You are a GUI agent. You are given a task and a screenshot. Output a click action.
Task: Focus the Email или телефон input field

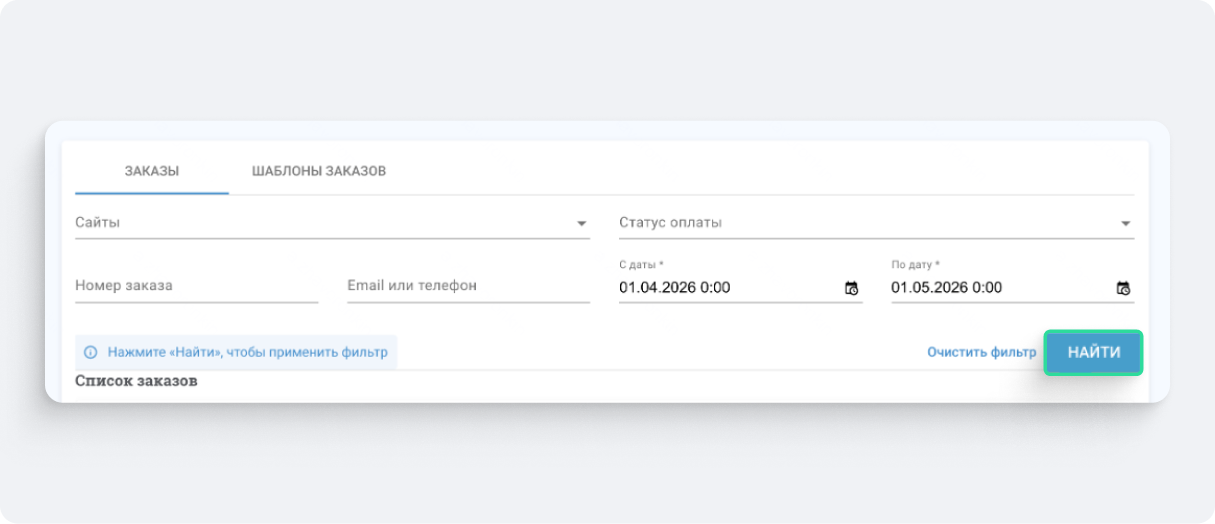coord(468,286)
